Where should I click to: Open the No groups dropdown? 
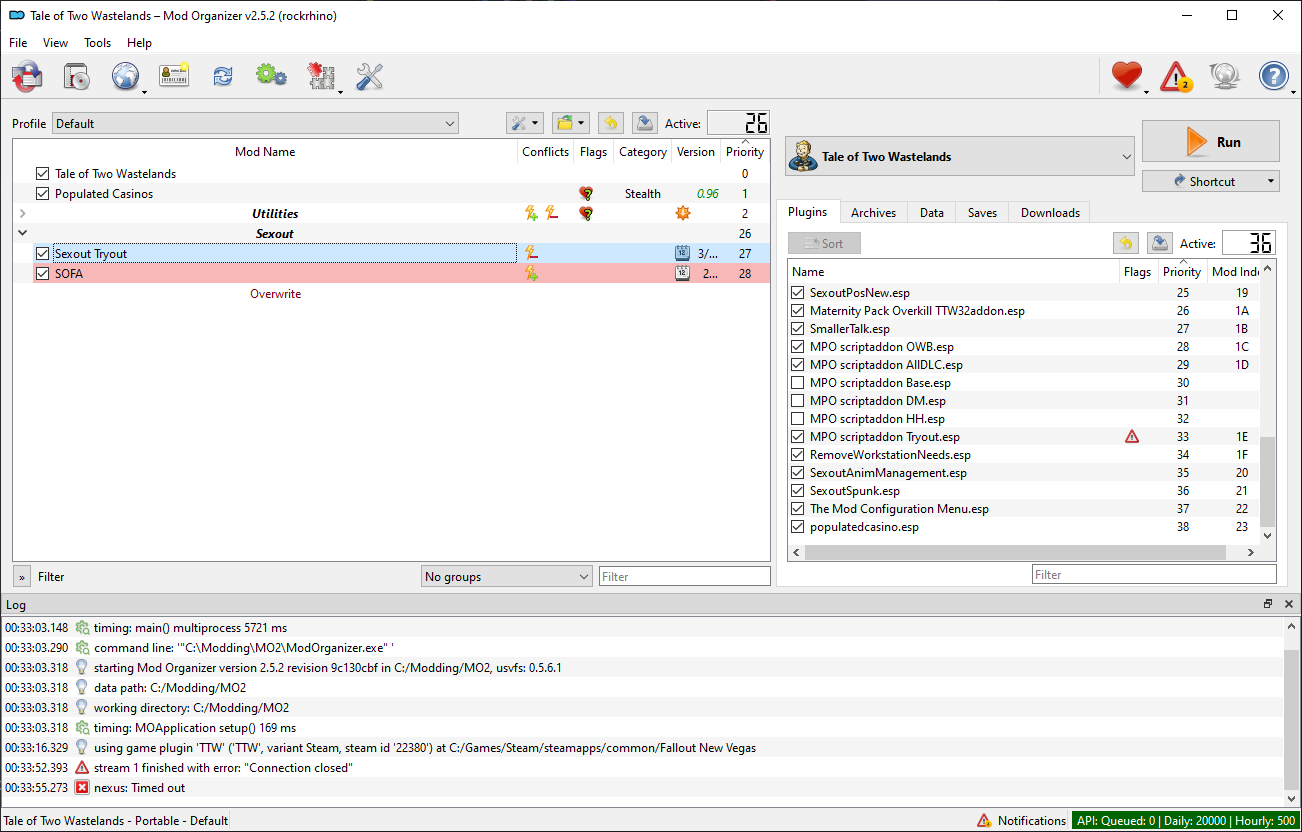click(x=507, y=577)
